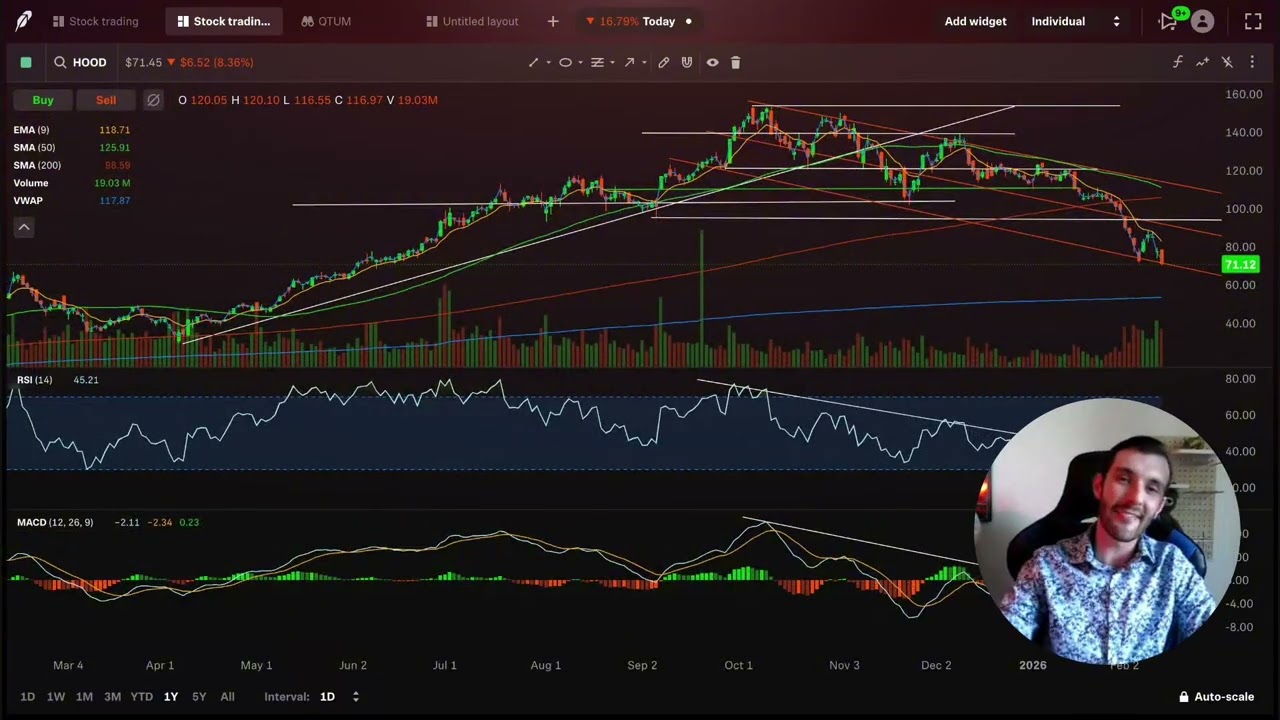The image size is (1280, 720).
Task: Click the green widget color link square
Action: point(26,62)
